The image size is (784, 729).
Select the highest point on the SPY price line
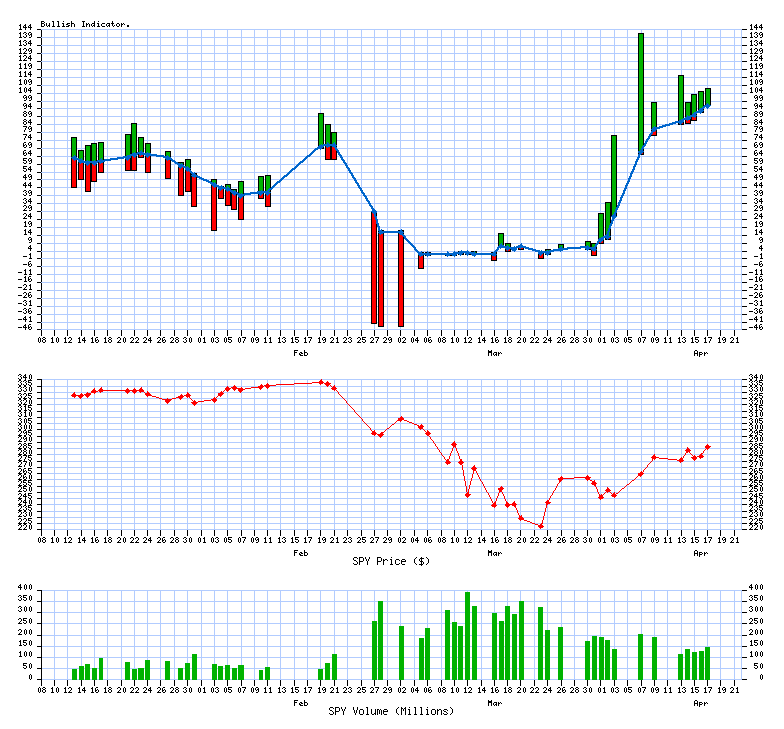(321, 381)
